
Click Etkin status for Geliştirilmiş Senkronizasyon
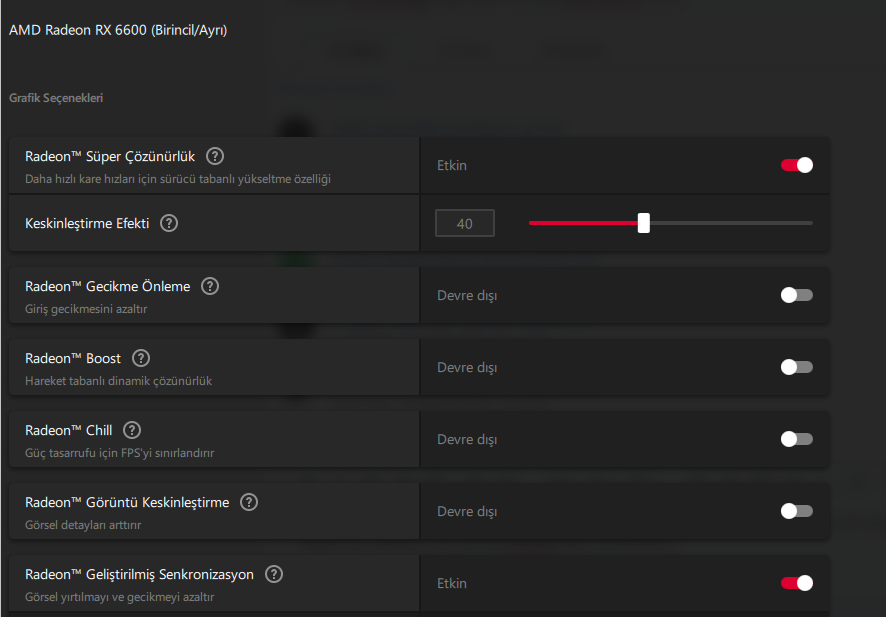(x=452, y=584)
